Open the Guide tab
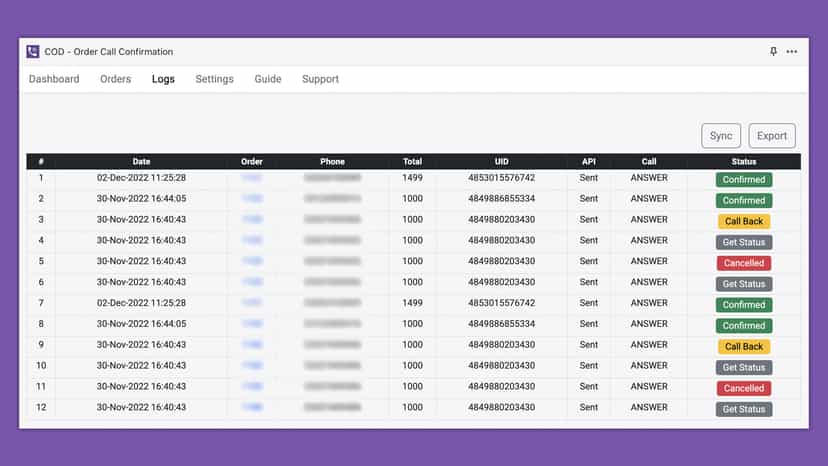This screenshot has width=828, height=466. tap(268, 79)
